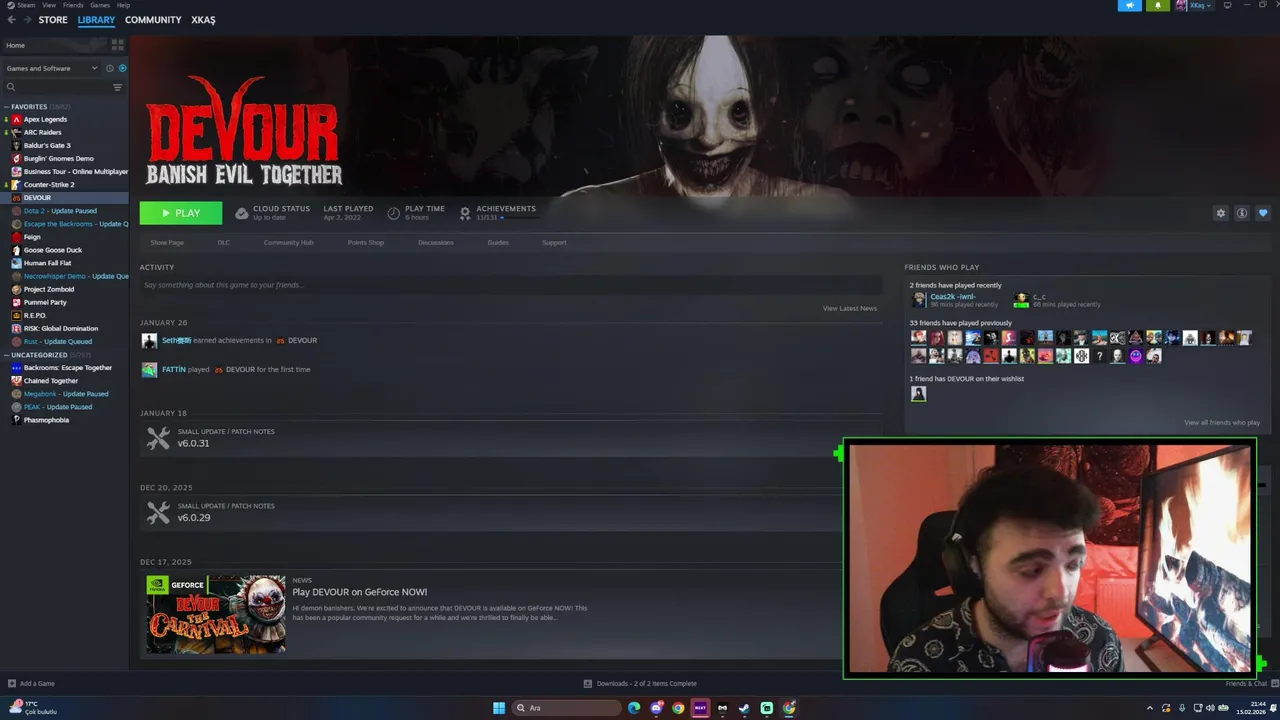Image resolution: width=1280 pixels, height=720 pixels.
Task: Open the Friends menu
Action: click(x=73, y=5)
